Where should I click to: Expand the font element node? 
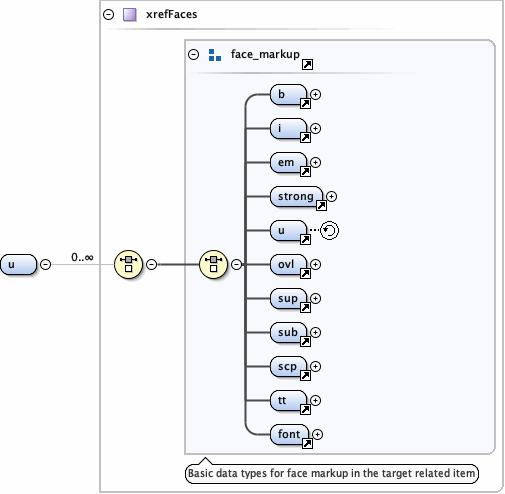coord(317,434)
